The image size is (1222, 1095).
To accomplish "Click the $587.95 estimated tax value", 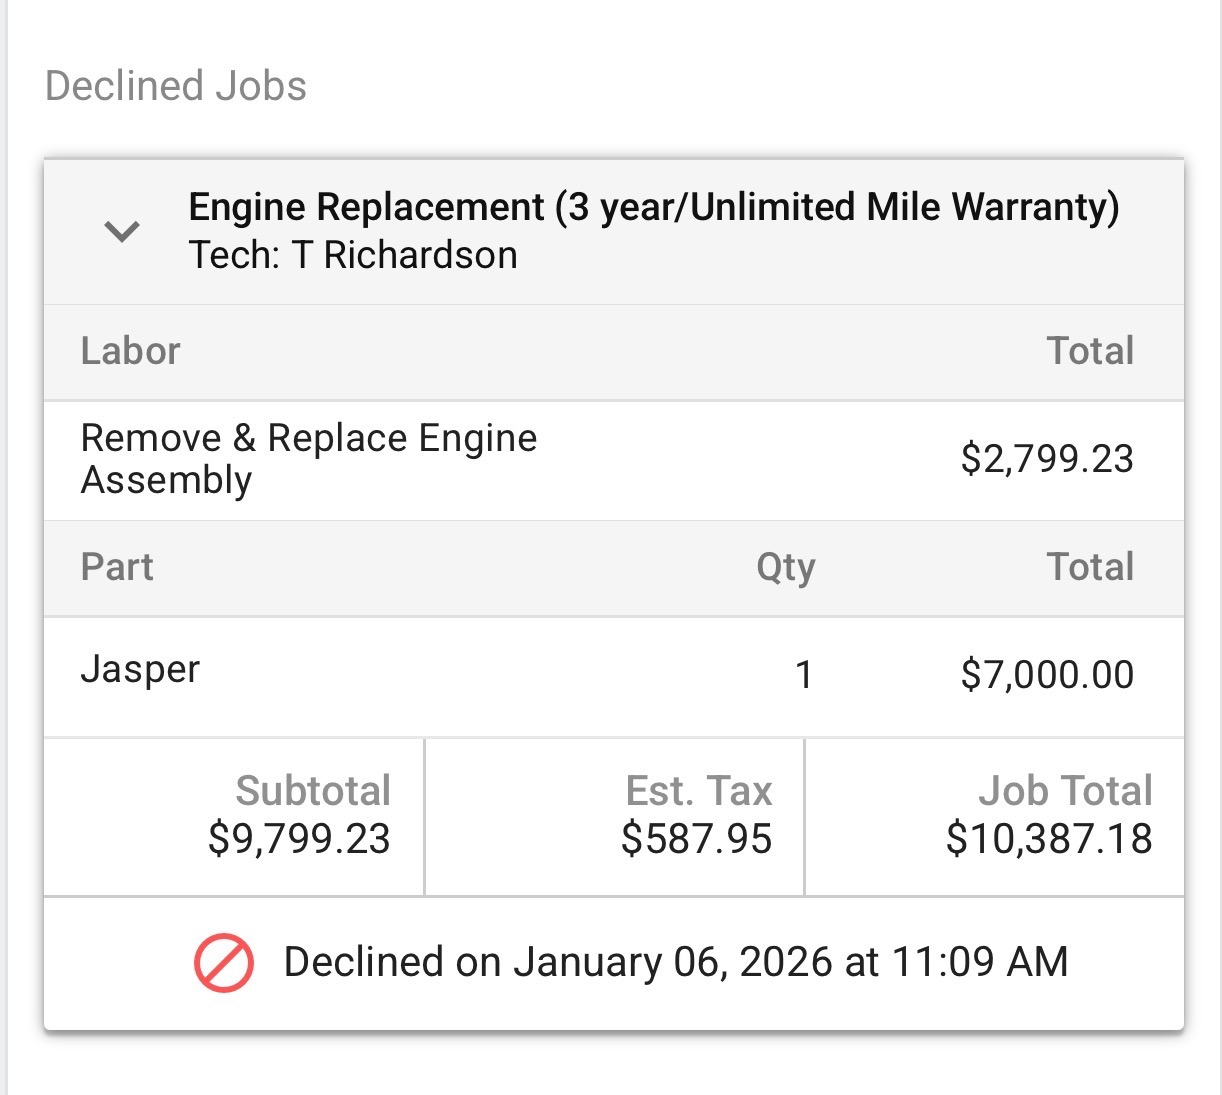I will pos(696,839).
